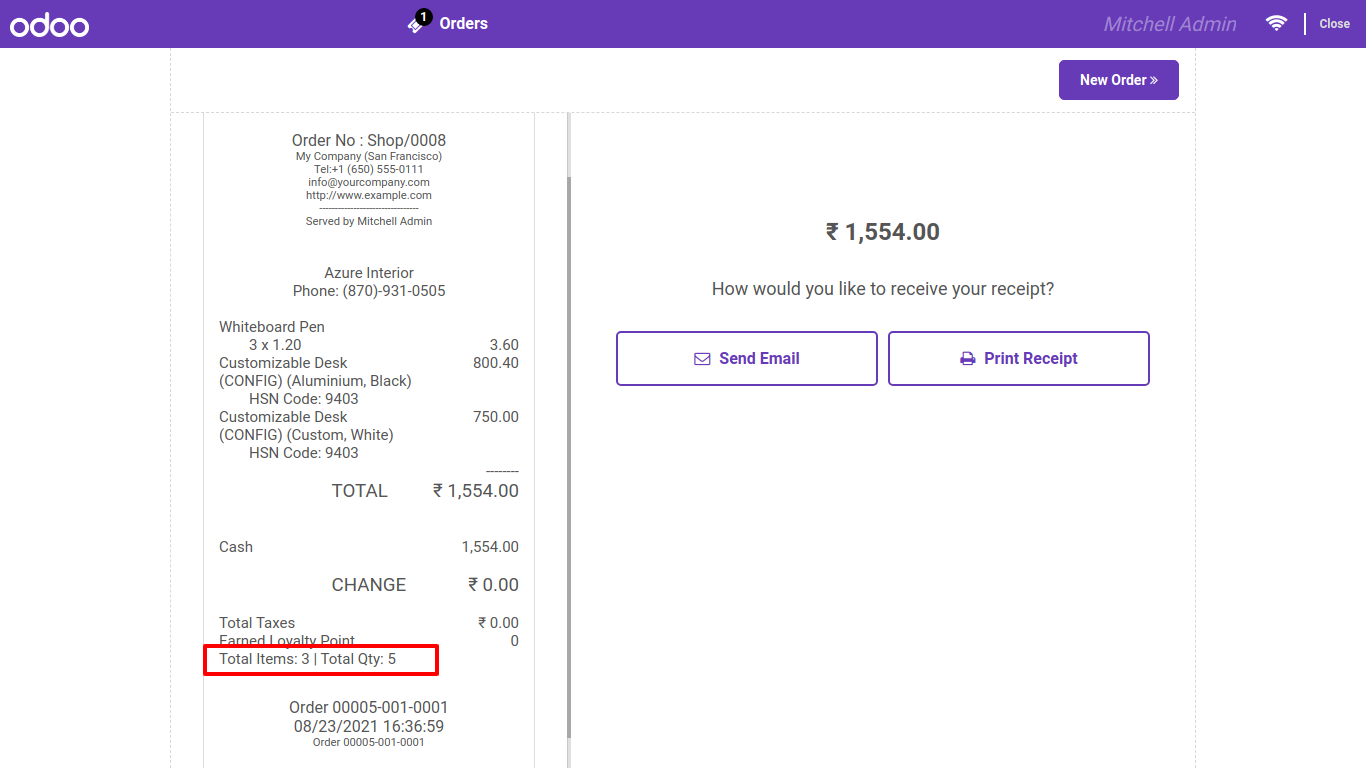This screenshot has height=768, width=1366.
Task: Click the My Company (San Francisco) line
Action: (369, 157)
